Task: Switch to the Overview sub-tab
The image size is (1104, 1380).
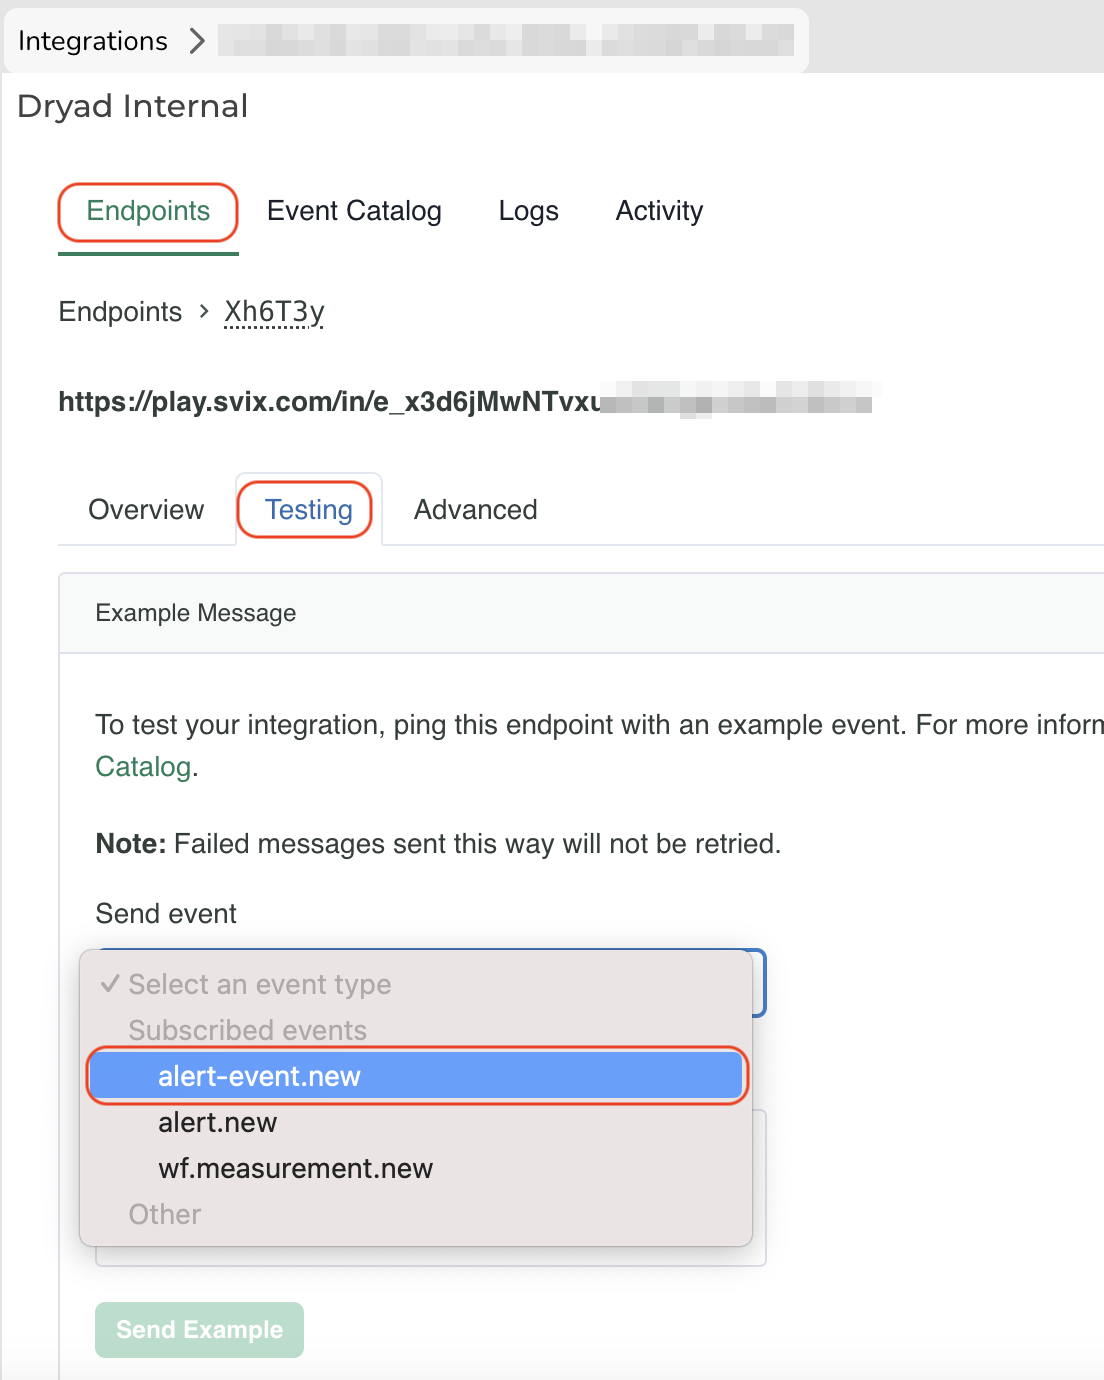Action: [x=146, y=510]
